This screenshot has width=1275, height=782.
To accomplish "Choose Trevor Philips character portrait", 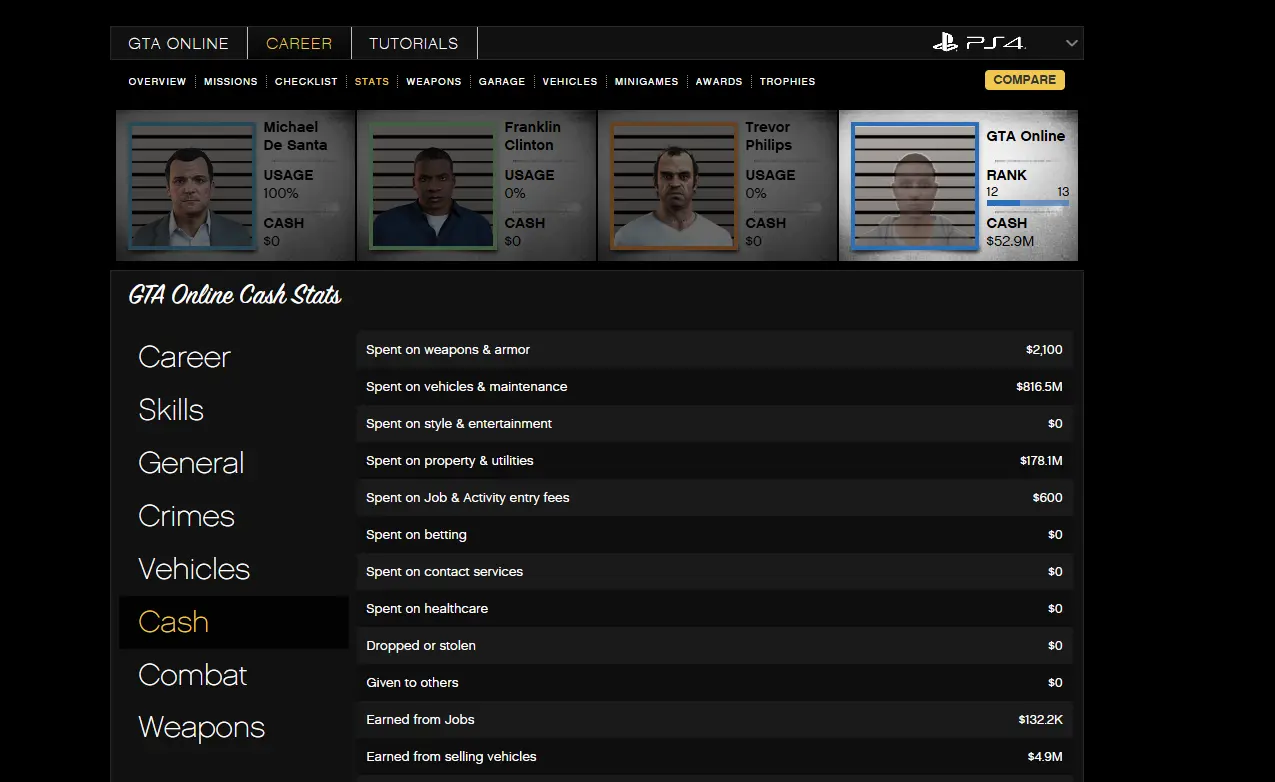I will pyautogui.click(x=673, y=186).
